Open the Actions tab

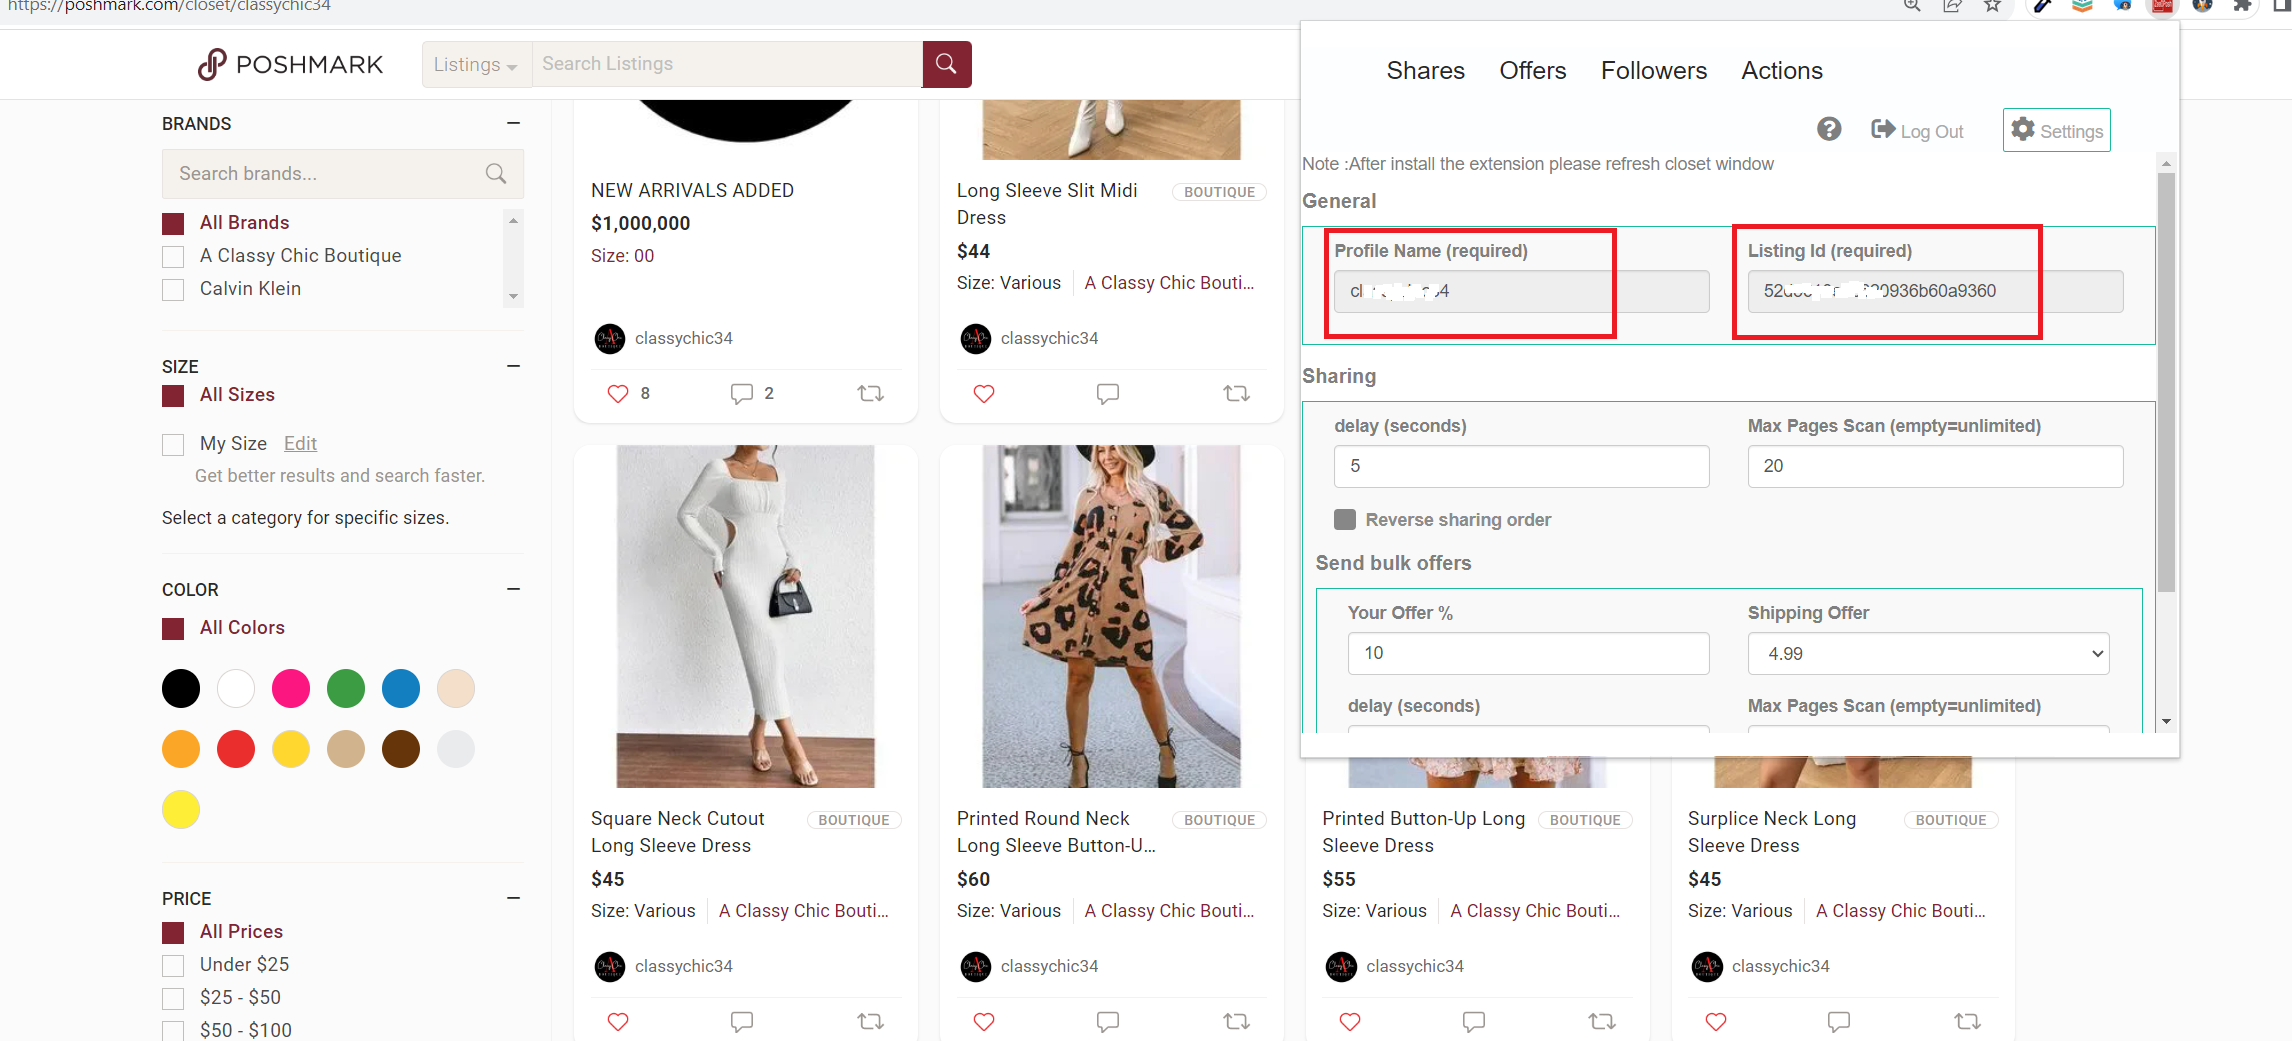(x=1782, y=71)
